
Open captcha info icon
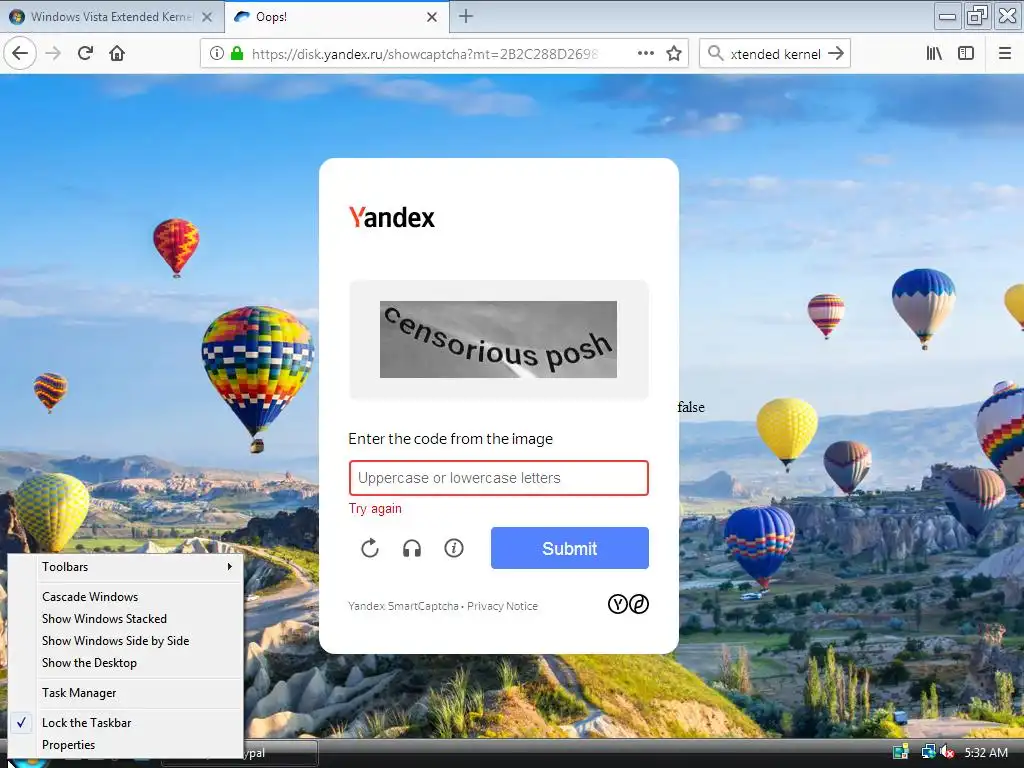(x=454, y=548)
